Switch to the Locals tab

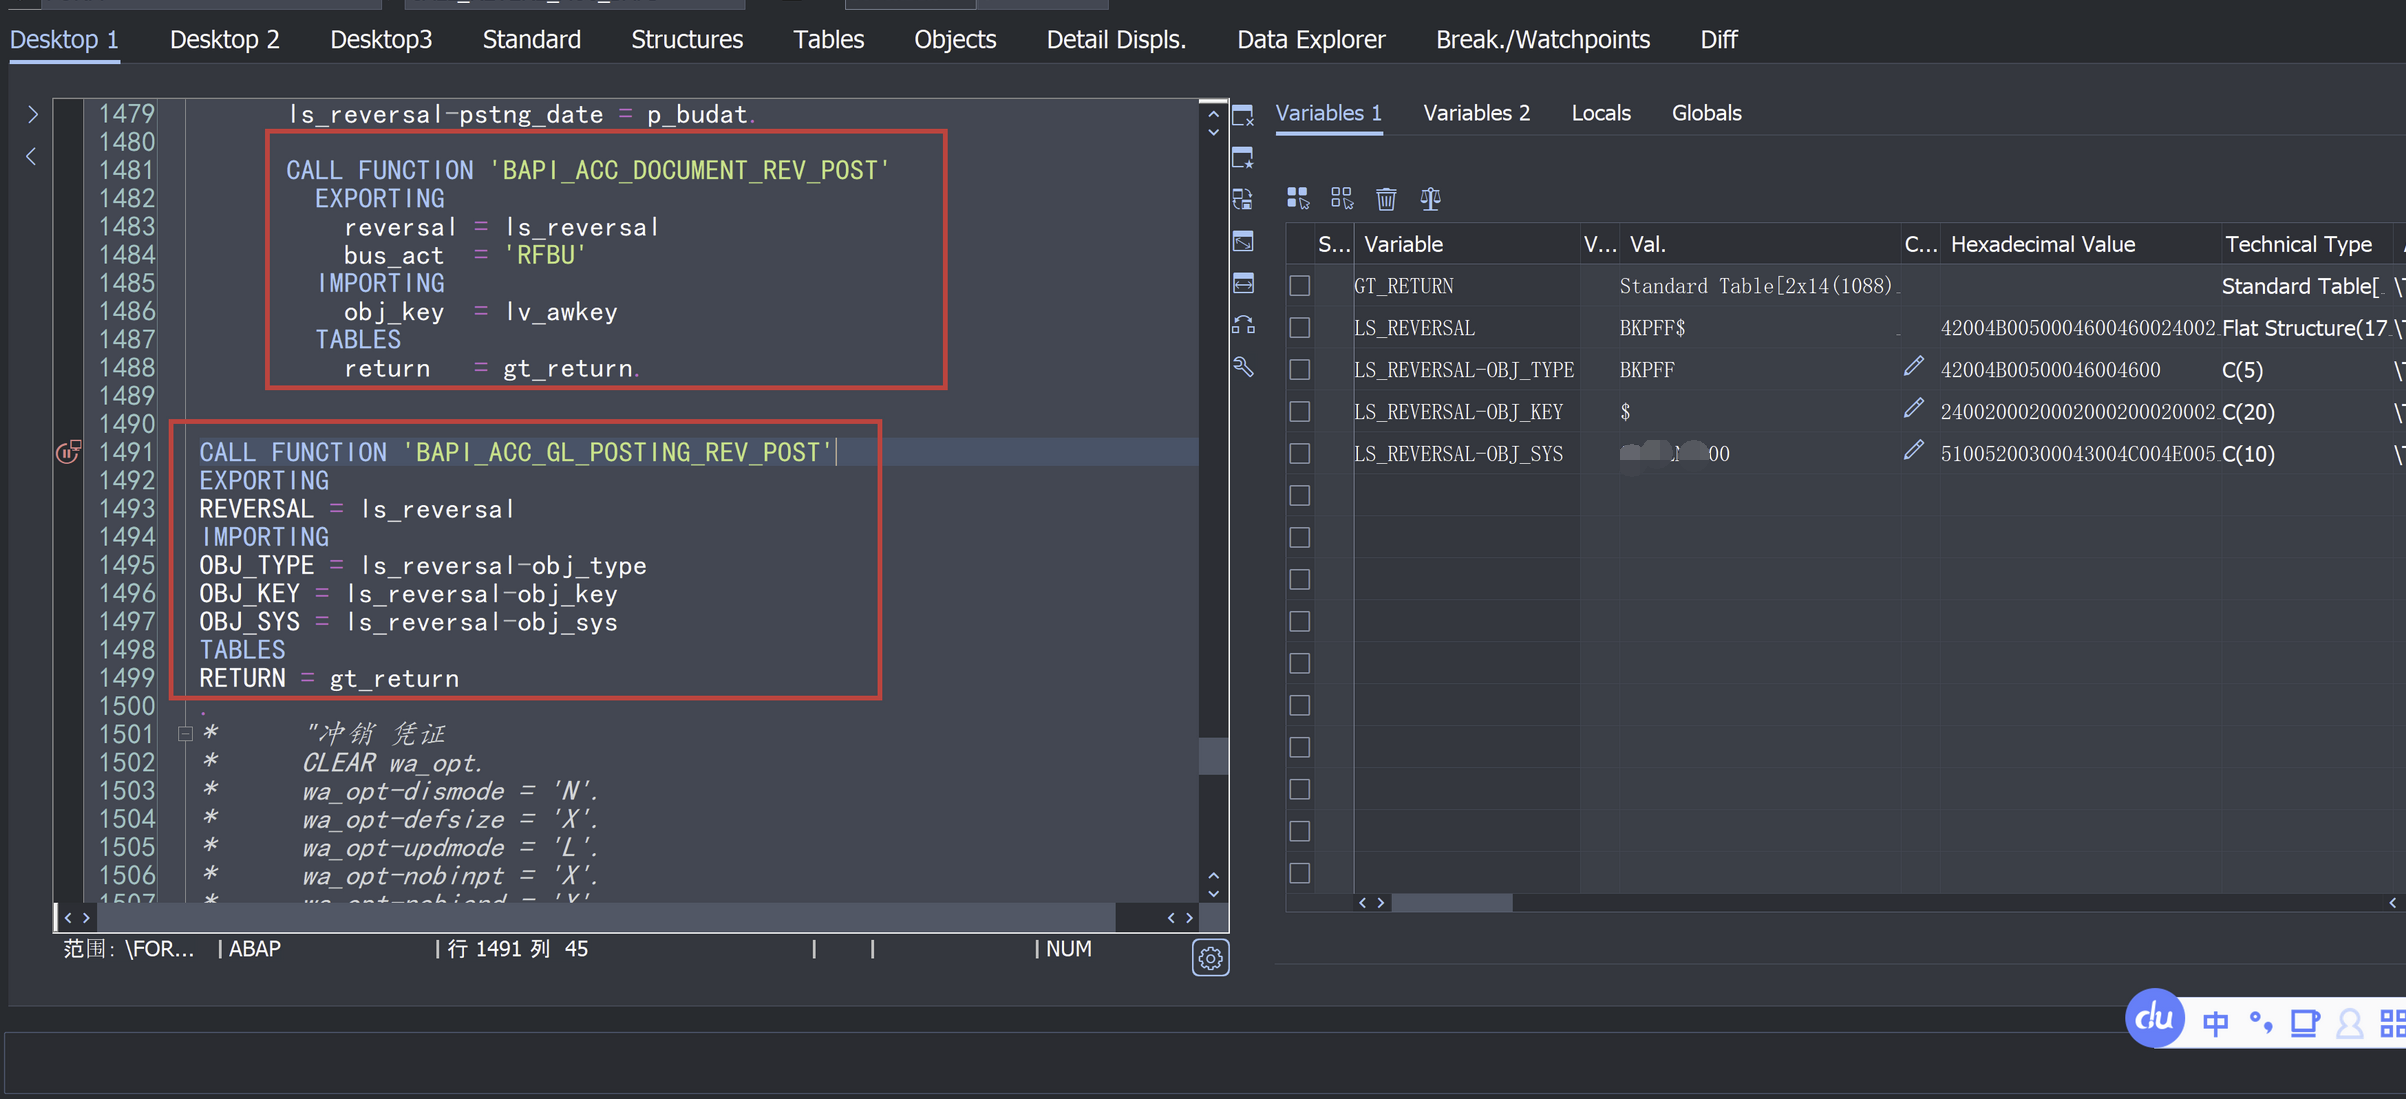[1600, 113]
